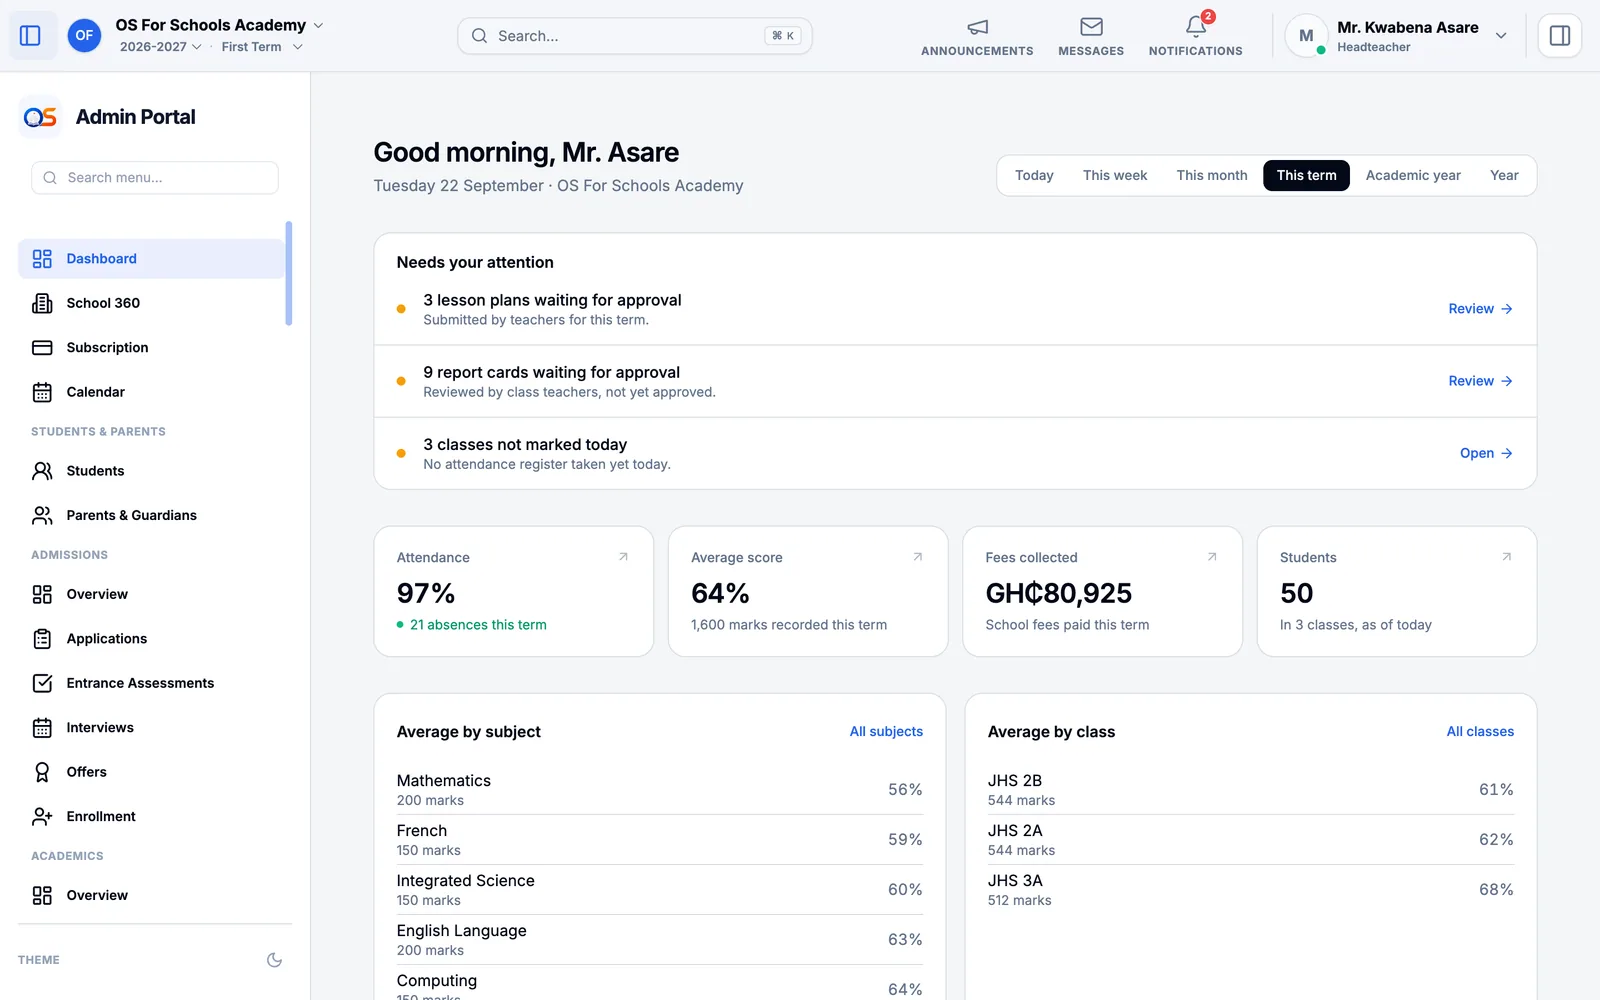Expand the Students card arrow icon
This screenshot has width=1600, height=1000.
point(1506,557)
